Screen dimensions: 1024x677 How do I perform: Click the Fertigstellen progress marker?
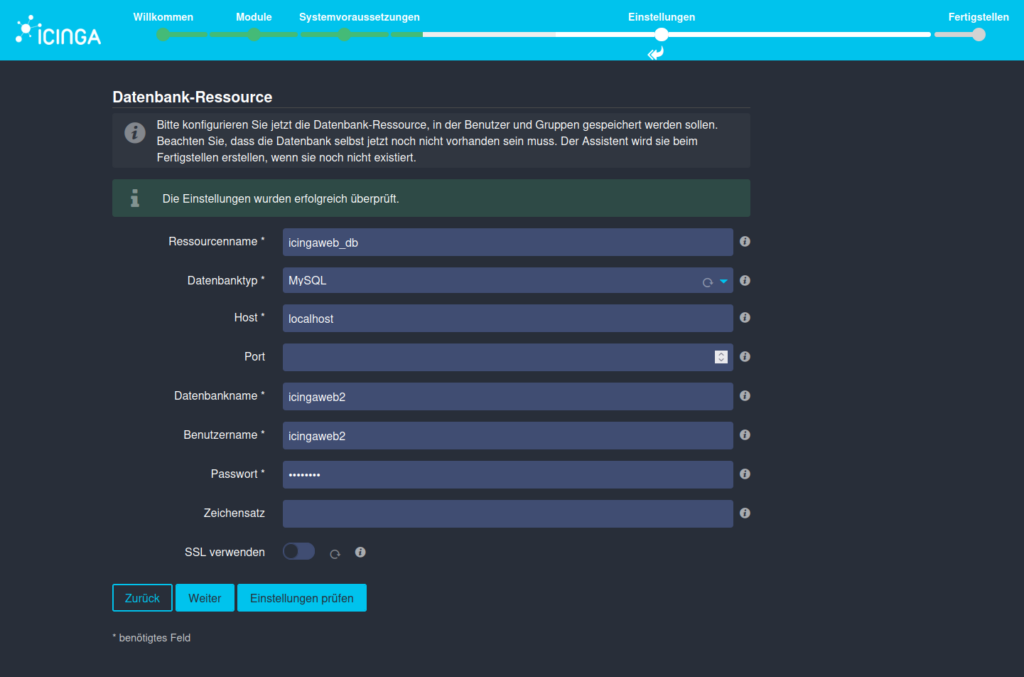pos(978,34)
